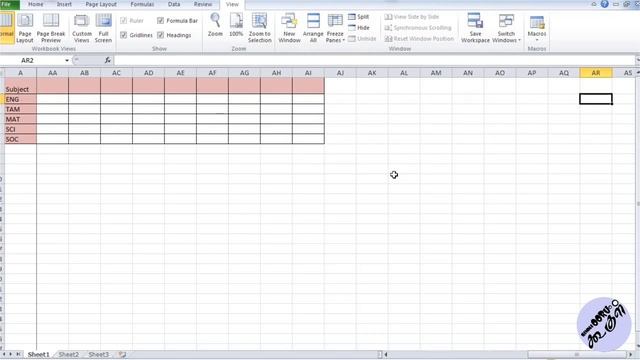Expand the Freeze Panes dropdown

pos(335,37)
